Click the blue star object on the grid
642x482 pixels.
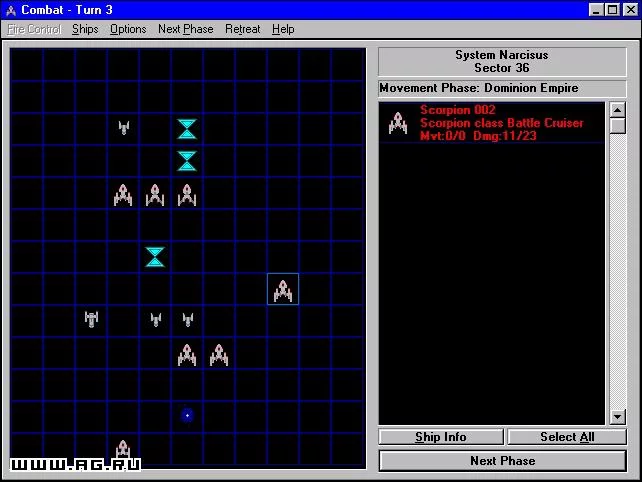187,415
